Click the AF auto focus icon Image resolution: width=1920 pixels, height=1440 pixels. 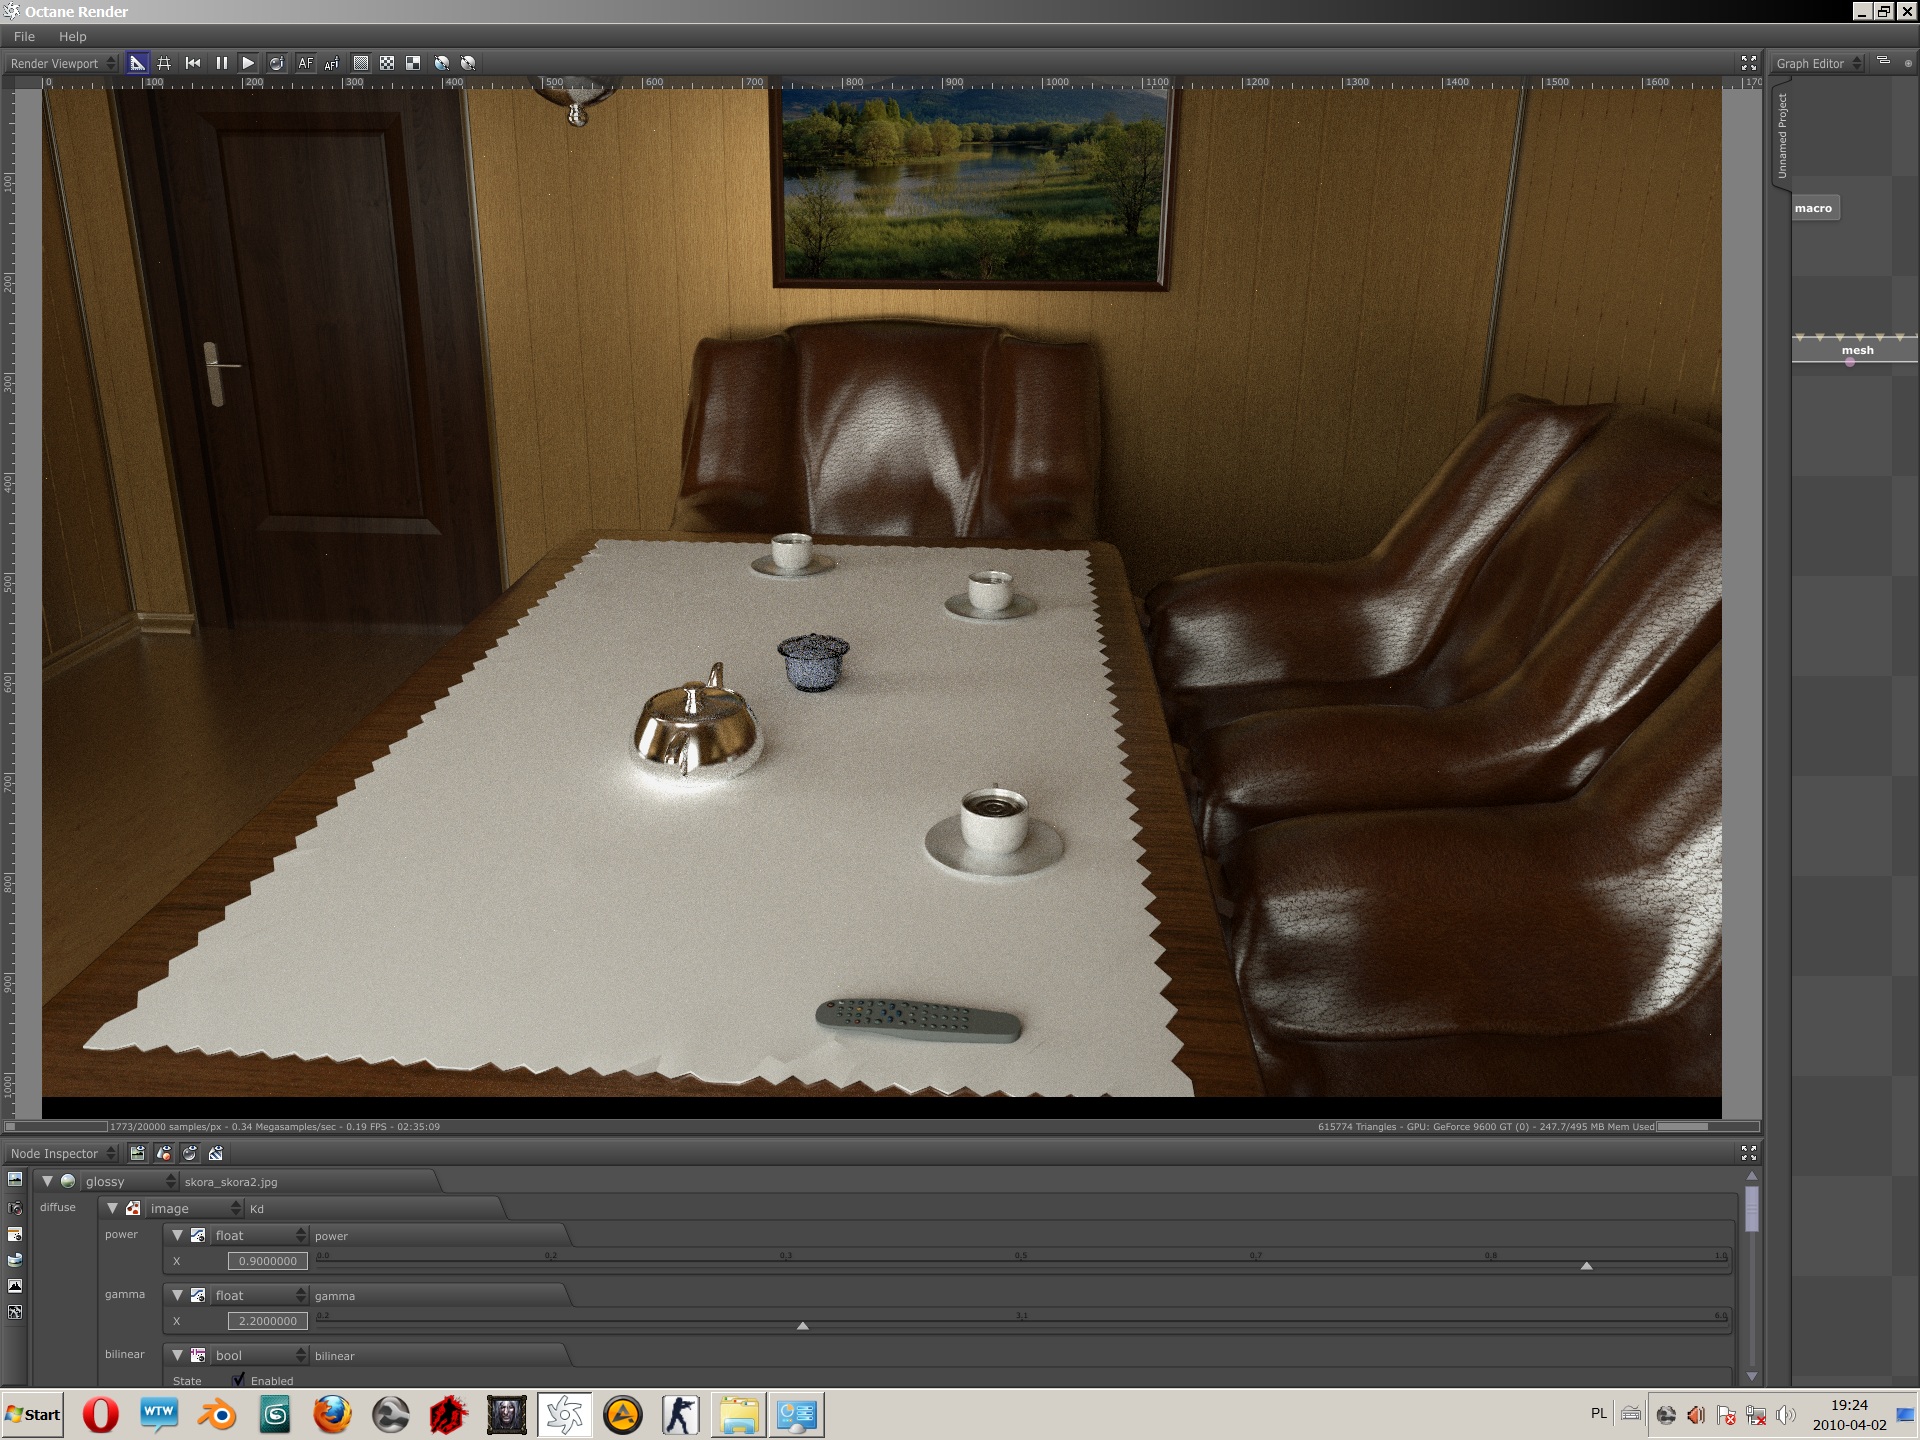click(305, 63)
